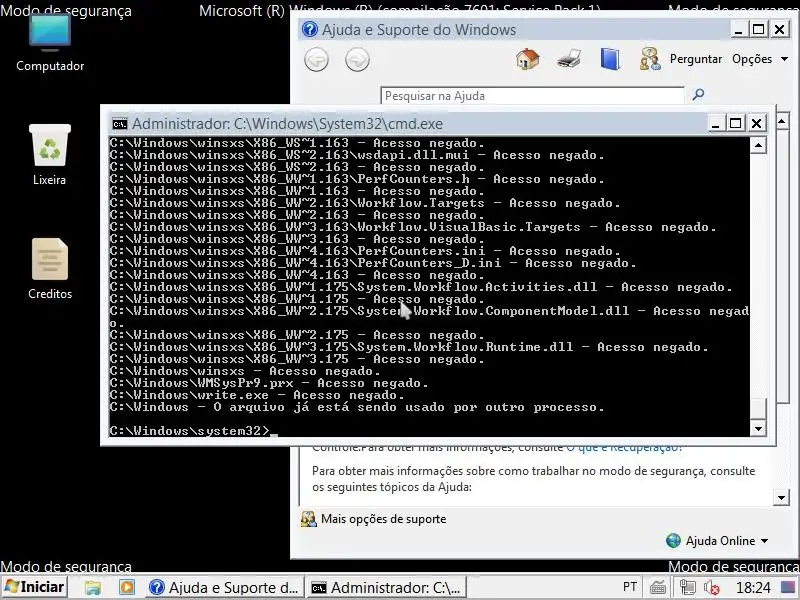Launch Media Player from taskbar
The height and width of the screenshot is (600, 800).
click(x=127, y=587)
